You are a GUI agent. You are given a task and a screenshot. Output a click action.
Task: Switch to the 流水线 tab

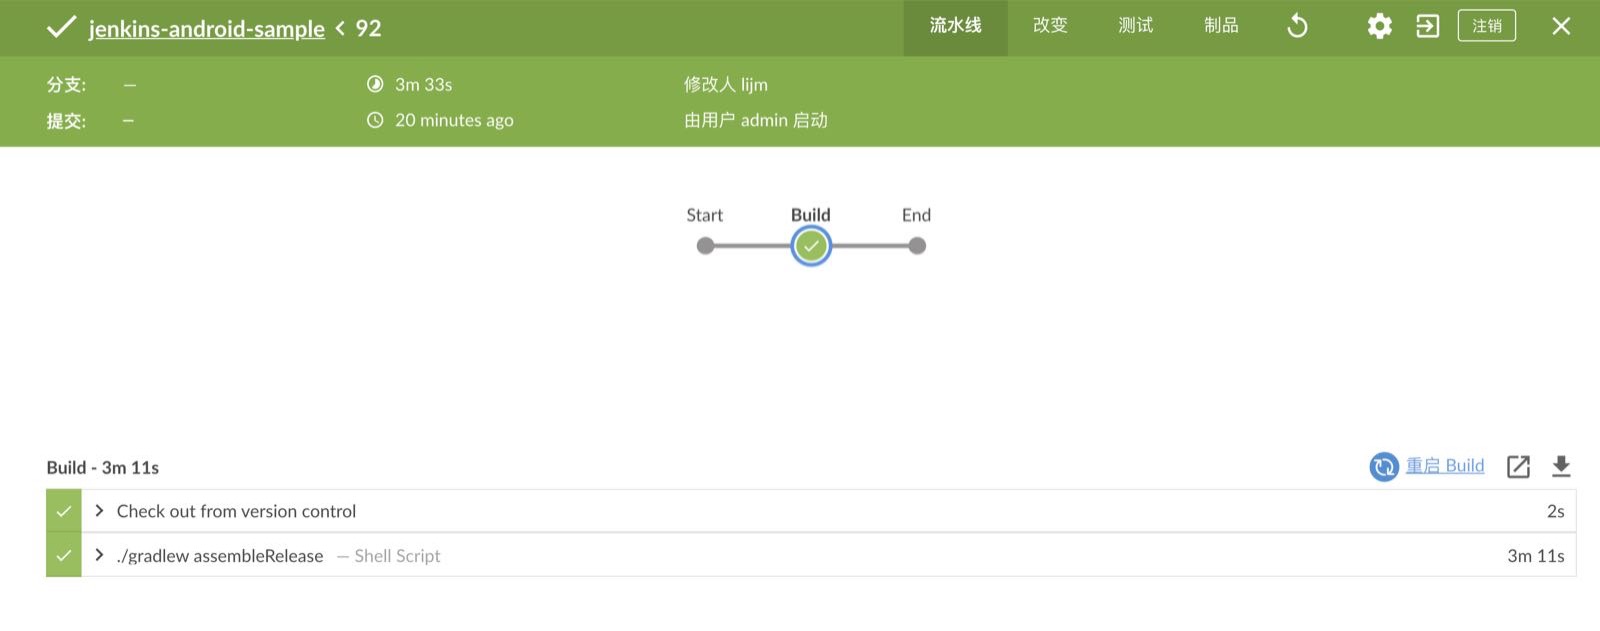[955, 26]
